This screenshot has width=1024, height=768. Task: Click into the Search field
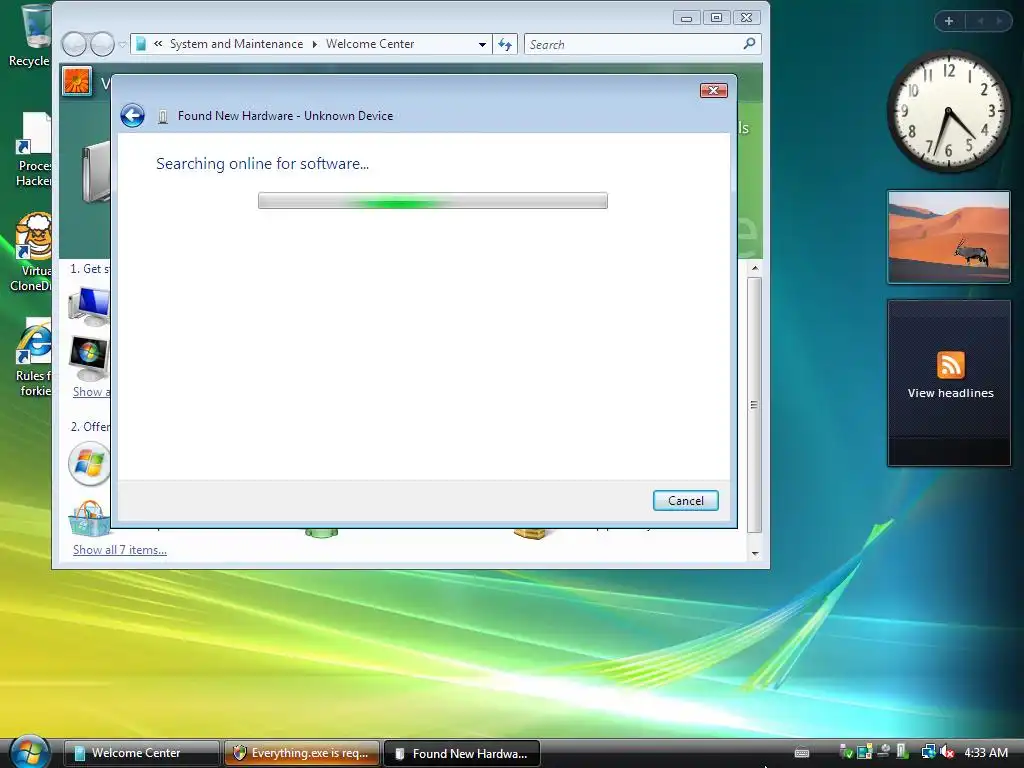click(x=632, y=44)
